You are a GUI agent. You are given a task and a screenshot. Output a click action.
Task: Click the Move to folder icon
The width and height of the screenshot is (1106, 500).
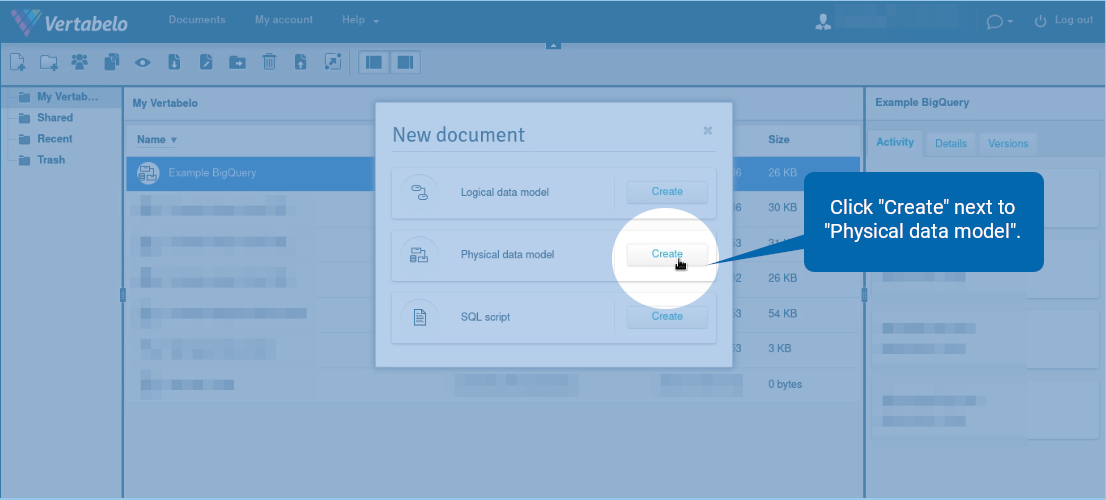[x=238, y=63]
